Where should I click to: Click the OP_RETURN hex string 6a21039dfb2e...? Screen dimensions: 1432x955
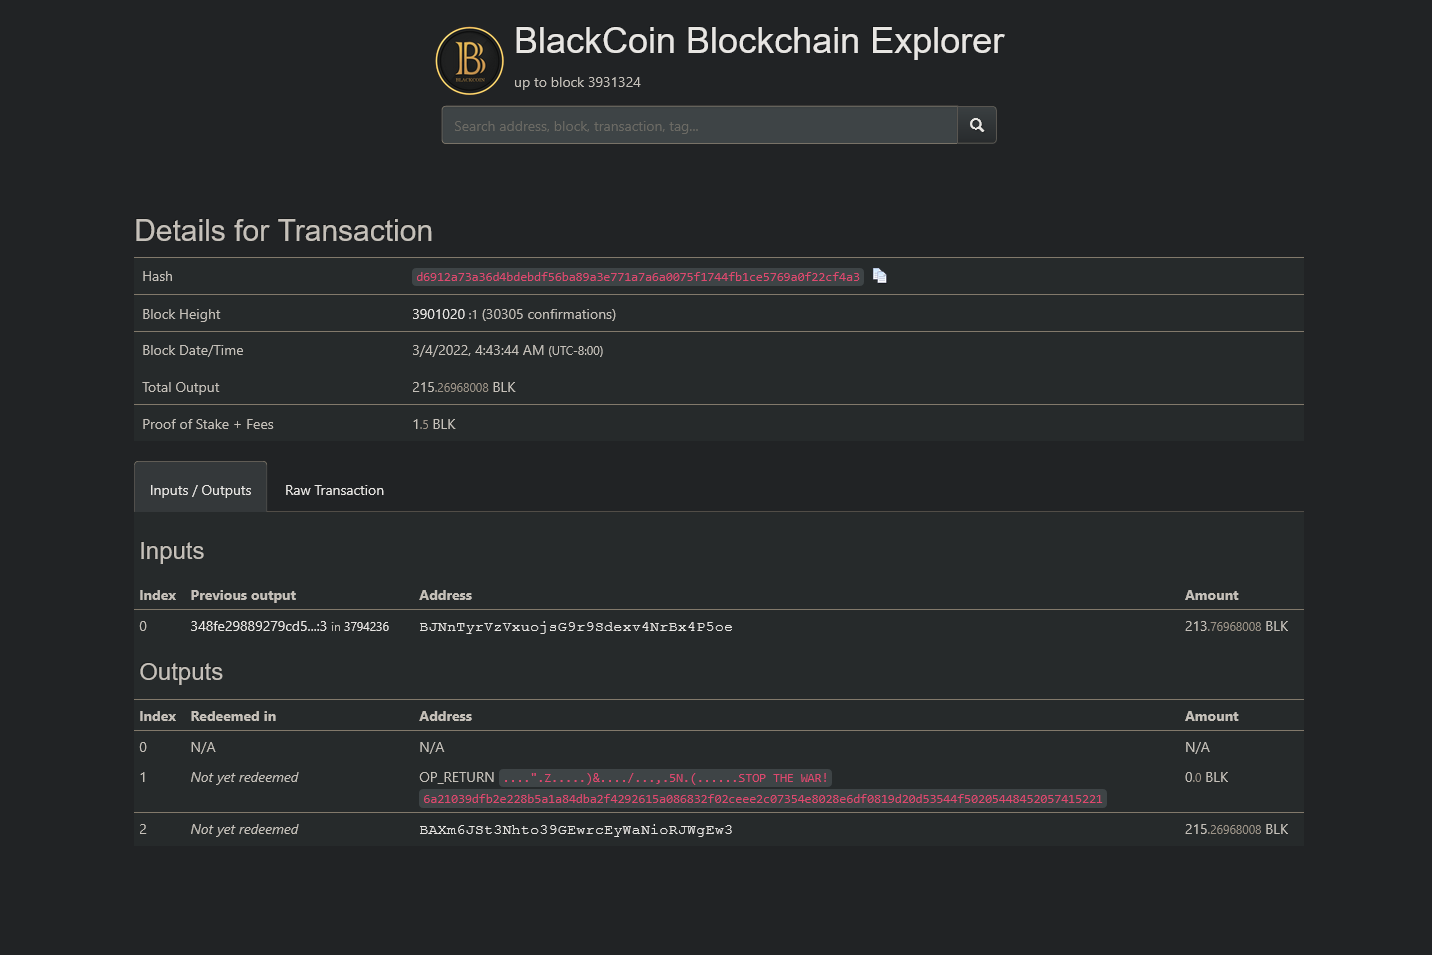pos(762,799)
